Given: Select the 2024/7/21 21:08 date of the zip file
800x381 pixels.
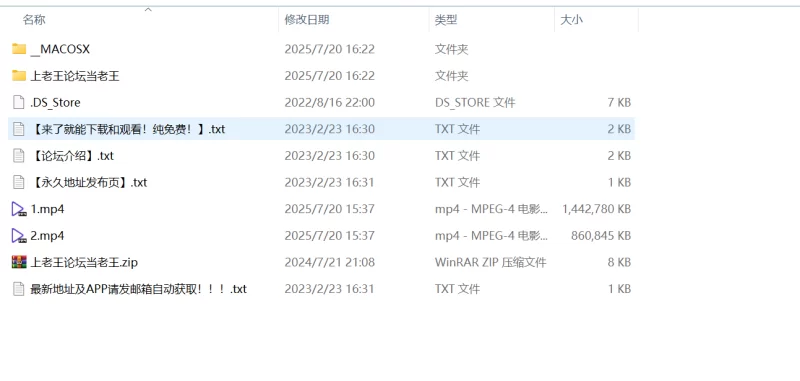Looking at the screenshot, I should (x=330, y=262).
